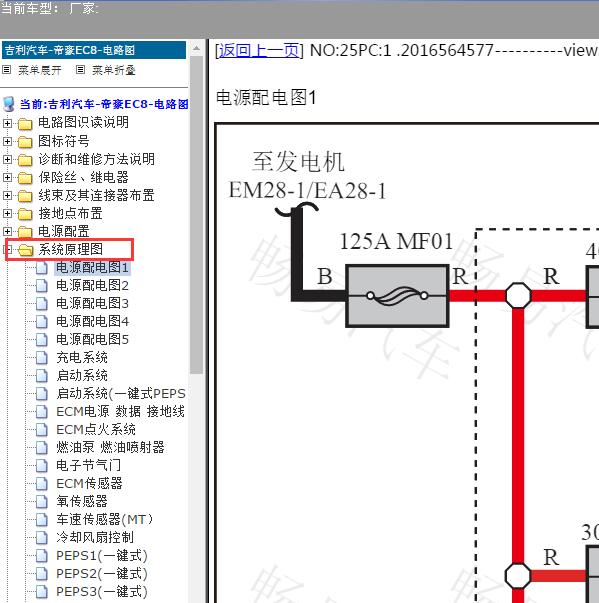Click the page icon of 电子节气门
599x603 pixels.
coord(42,466)
